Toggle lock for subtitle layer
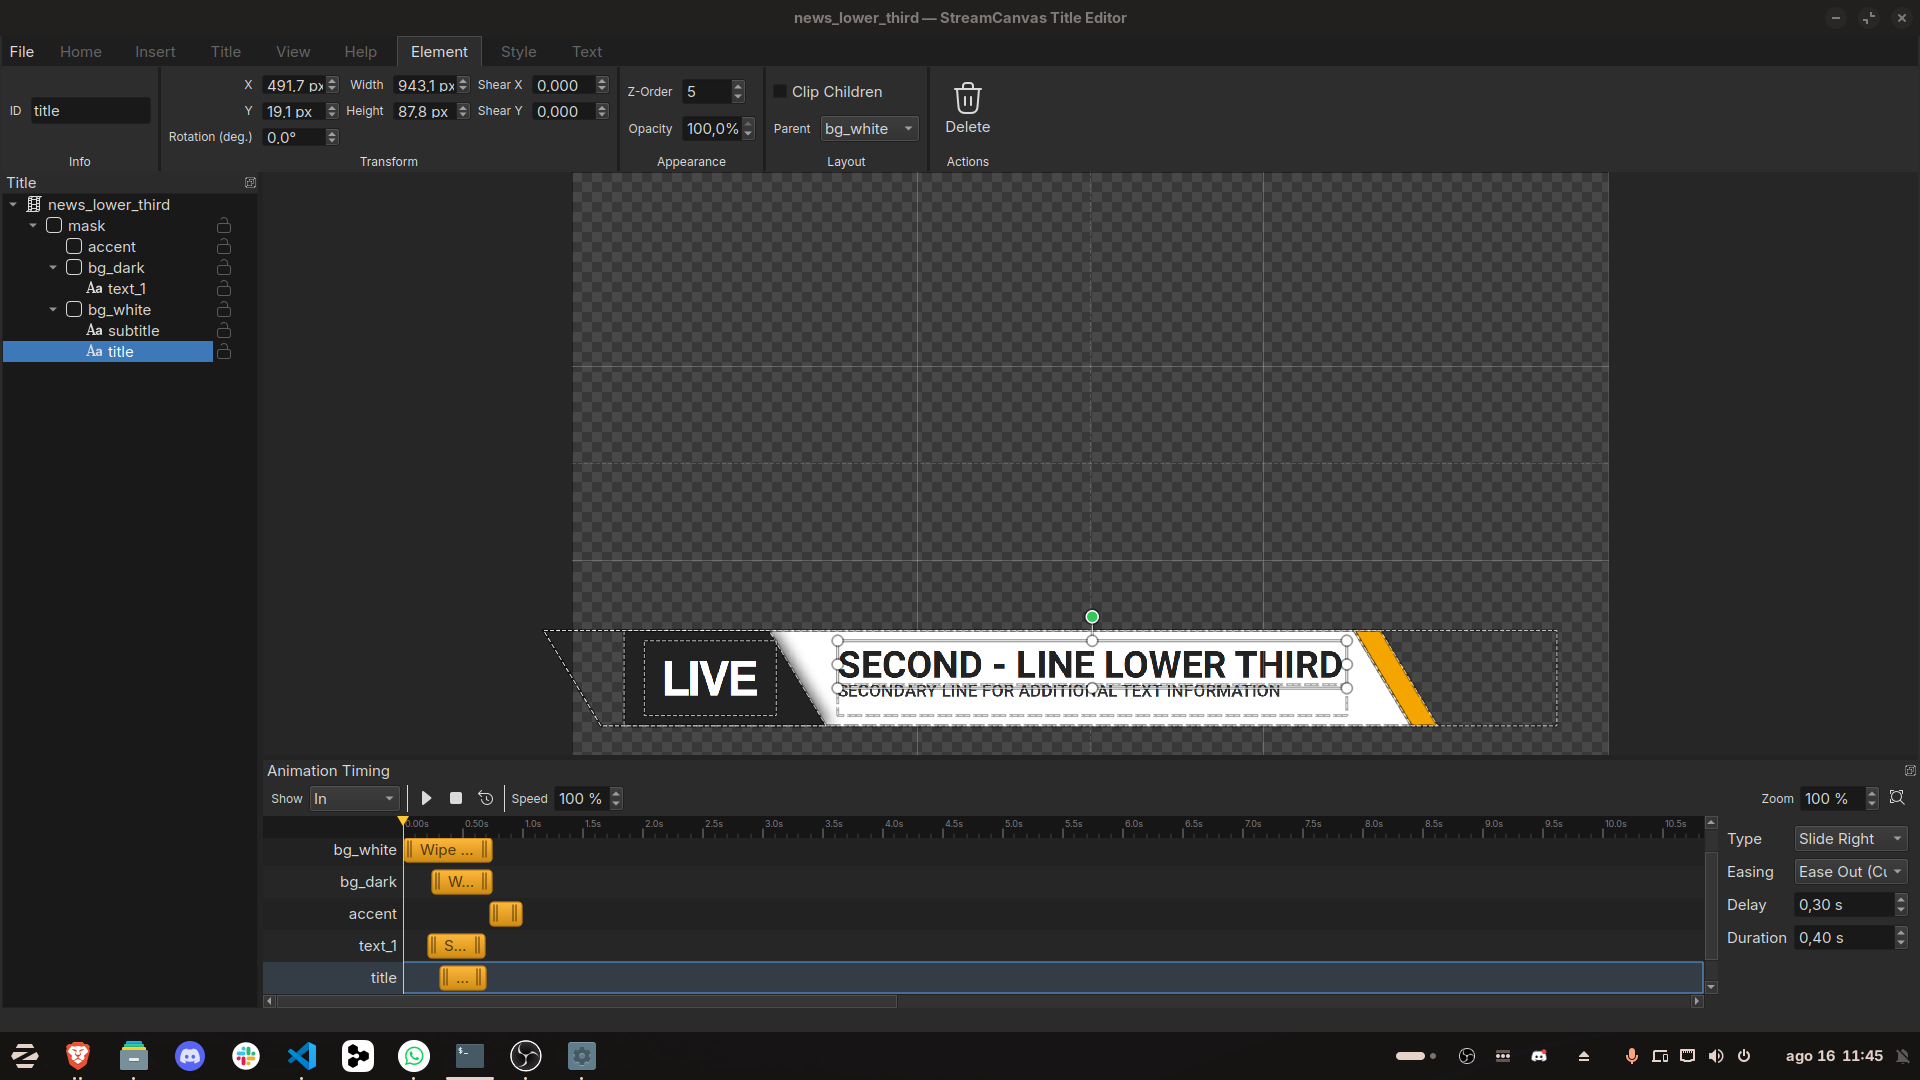Image resolution: width=1920 pixels, height=1080 pixels. [x=224, y=331]
